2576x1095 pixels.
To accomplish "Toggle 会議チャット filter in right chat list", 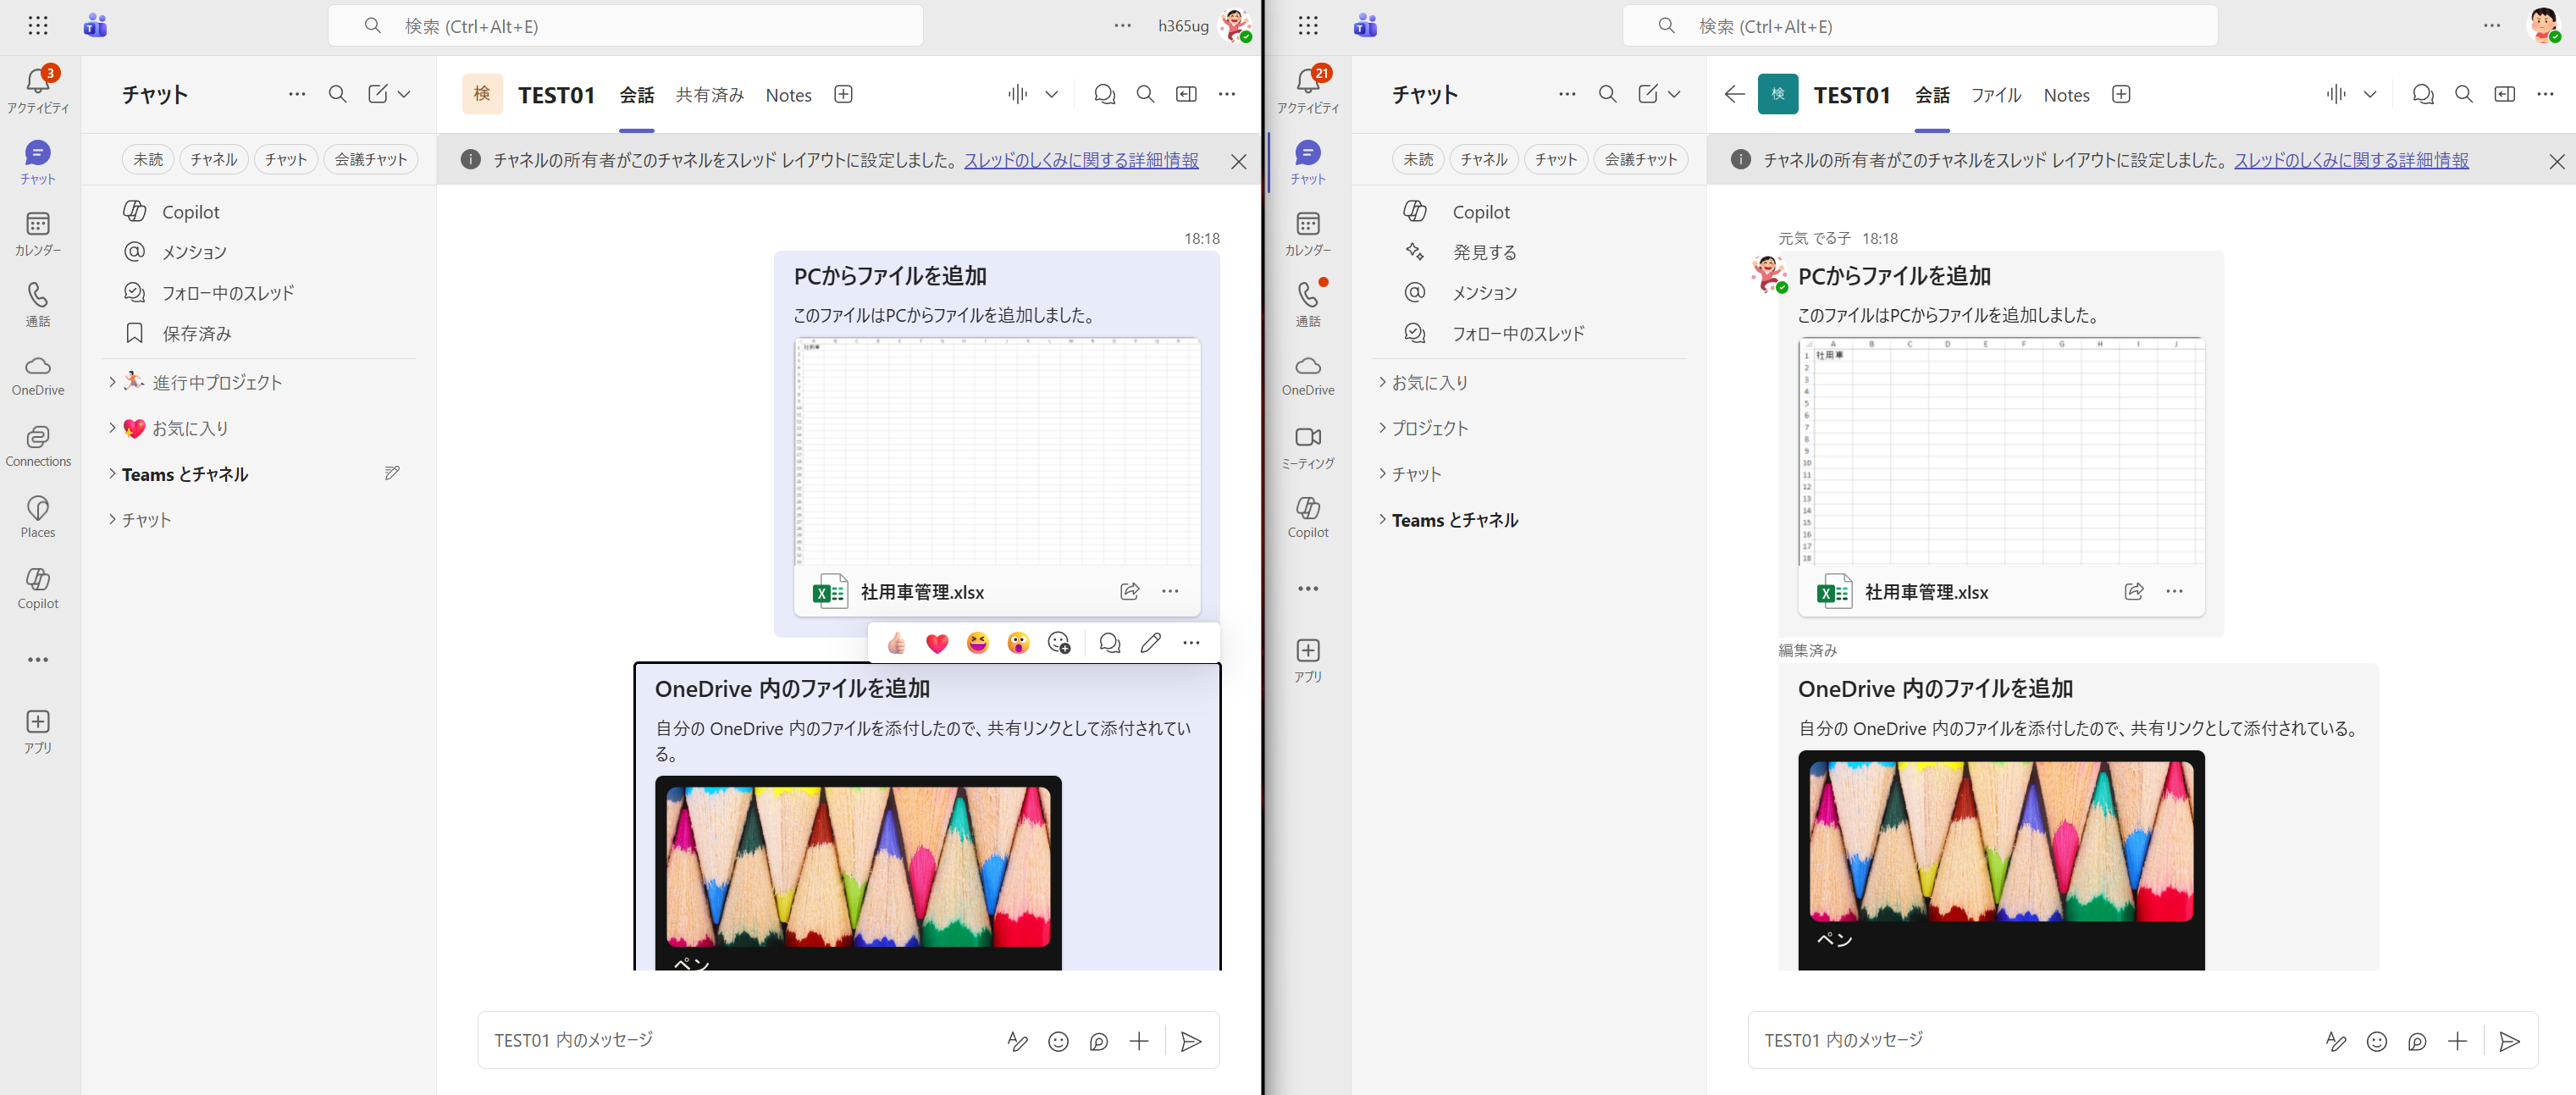I will click(1640, 159).
